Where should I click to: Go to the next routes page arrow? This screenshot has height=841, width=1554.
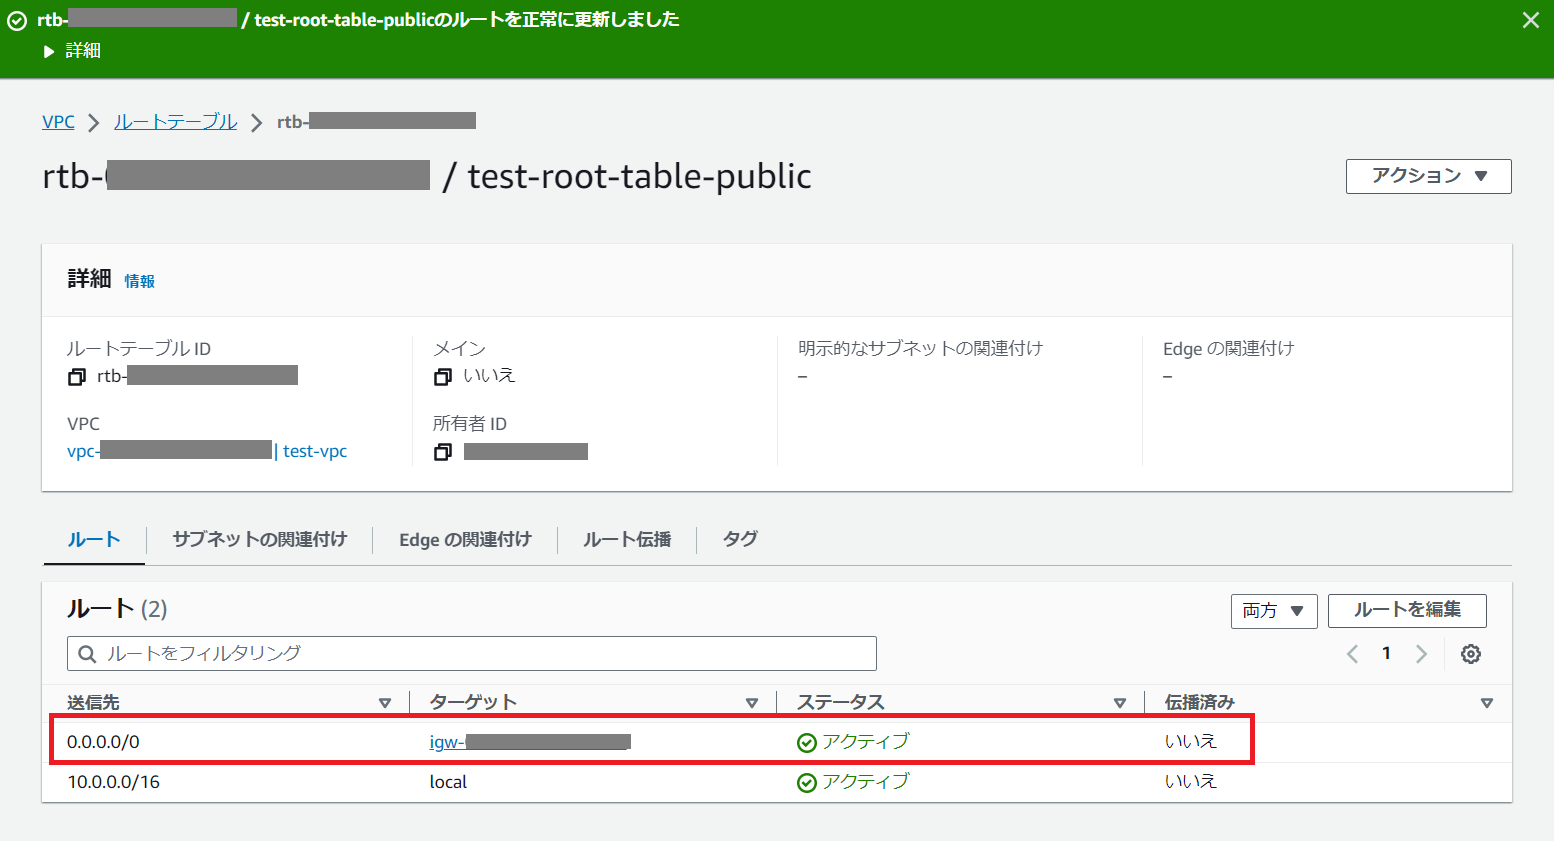point(1421,654)
